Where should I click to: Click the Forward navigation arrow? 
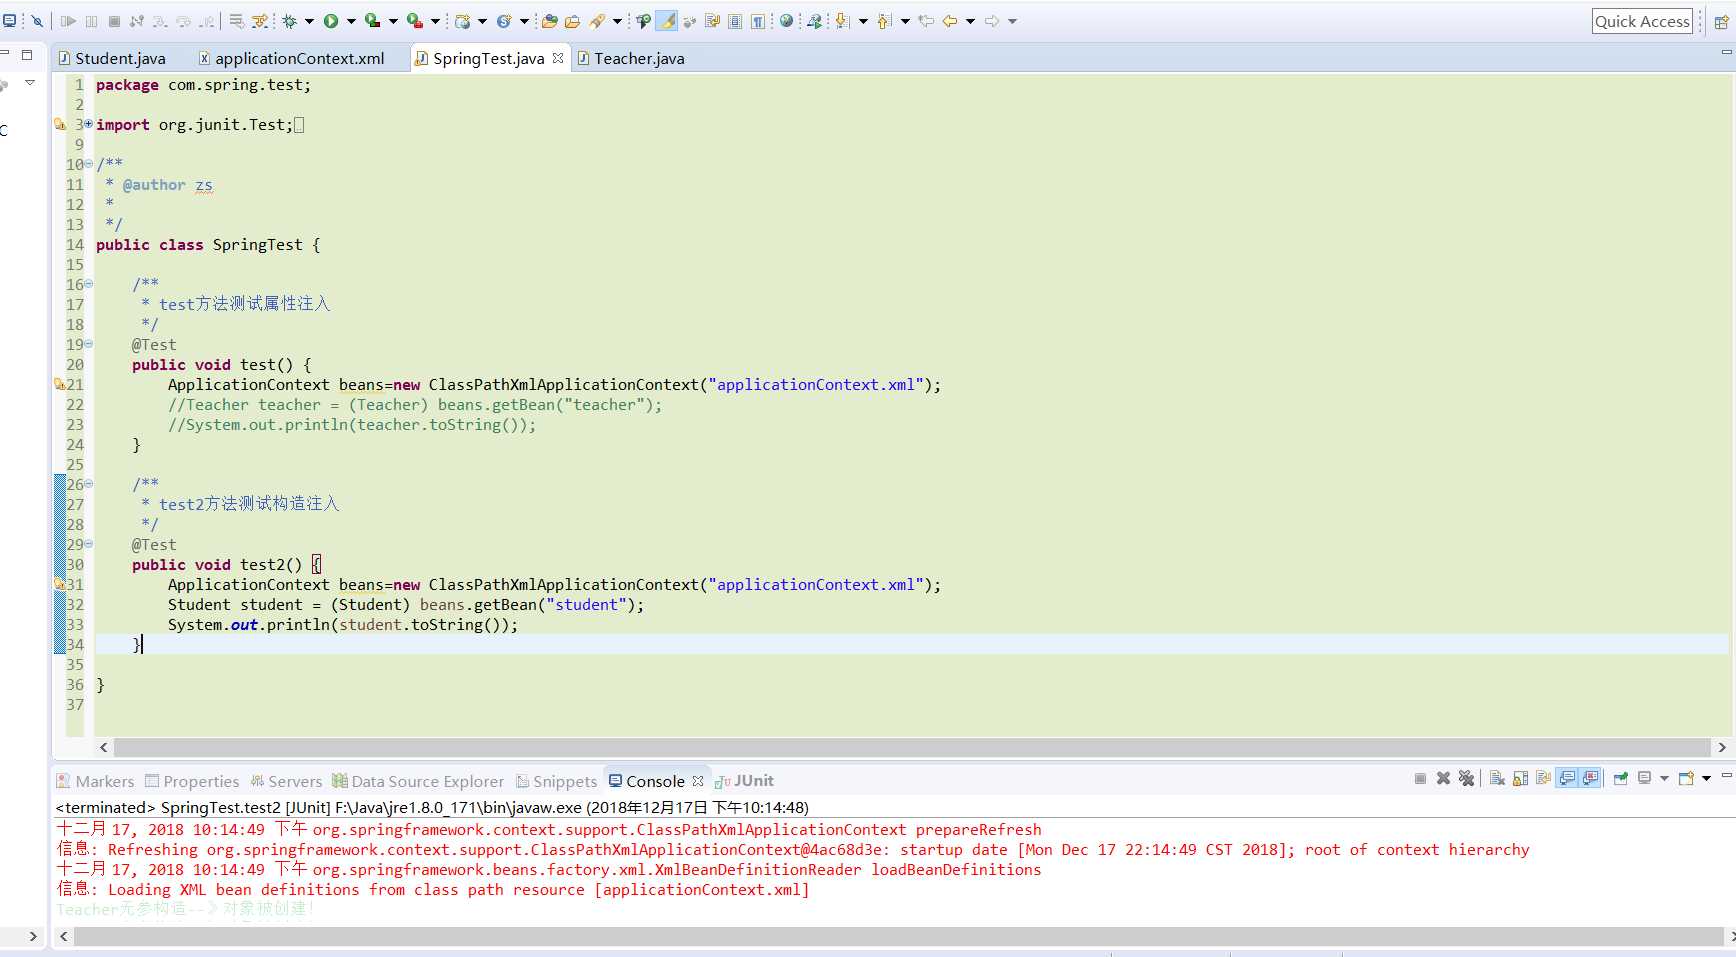992,21
